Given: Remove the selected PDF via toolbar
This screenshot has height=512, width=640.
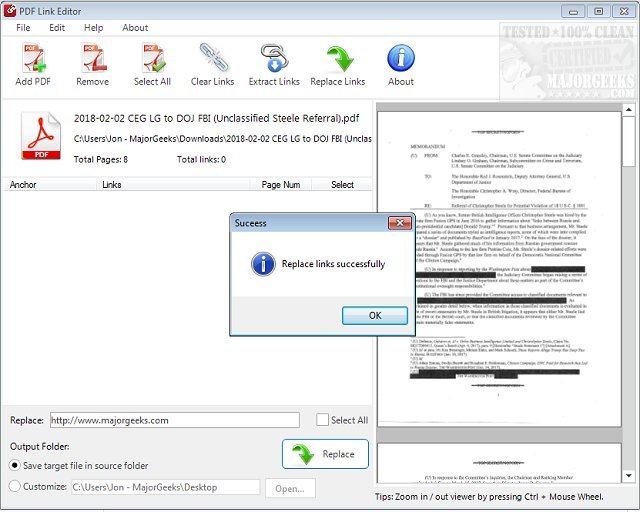Looking at the screenshot, I should pyautogui.click(x=93, y=59).
